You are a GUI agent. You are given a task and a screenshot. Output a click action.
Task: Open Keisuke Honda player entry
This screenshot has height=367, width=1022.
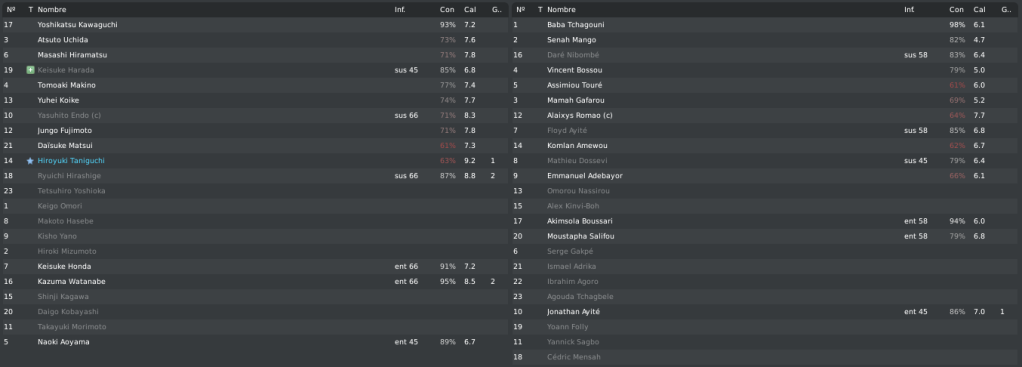click(64, 266)
